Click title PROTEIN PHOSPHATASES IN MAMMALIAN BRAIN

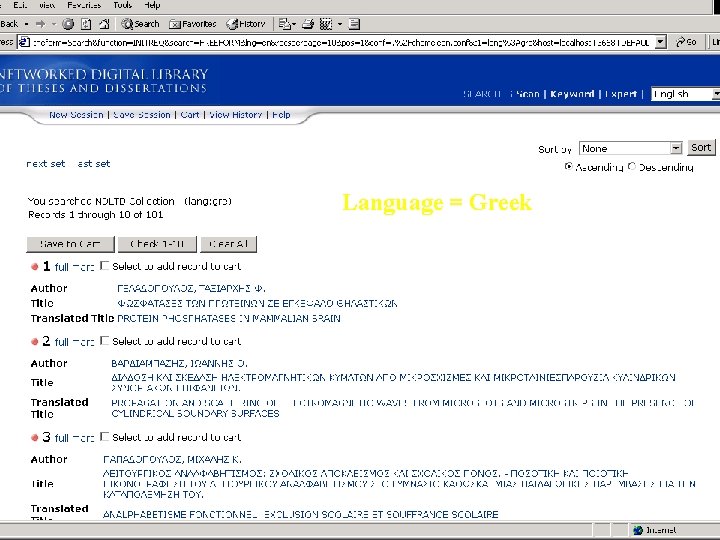coord(229,318)
